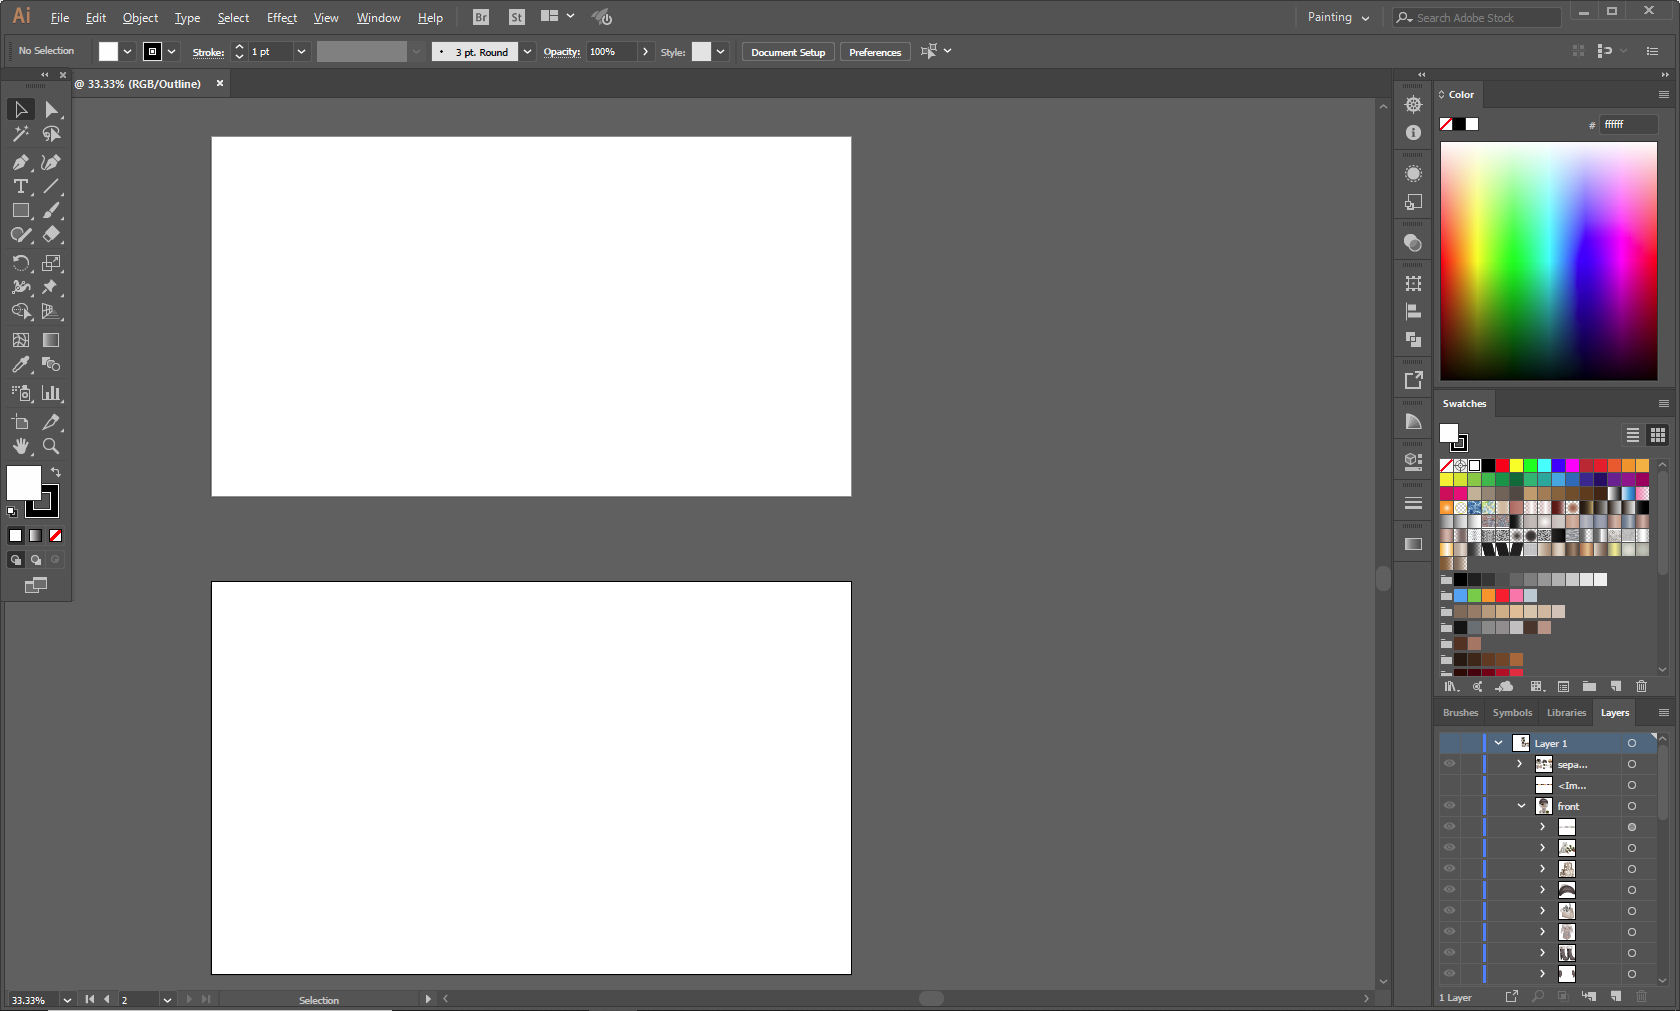The width and height of the screenshot is (1680, 1011).
Task: Choose the Zoom tool
Action: tap(51, 447)
